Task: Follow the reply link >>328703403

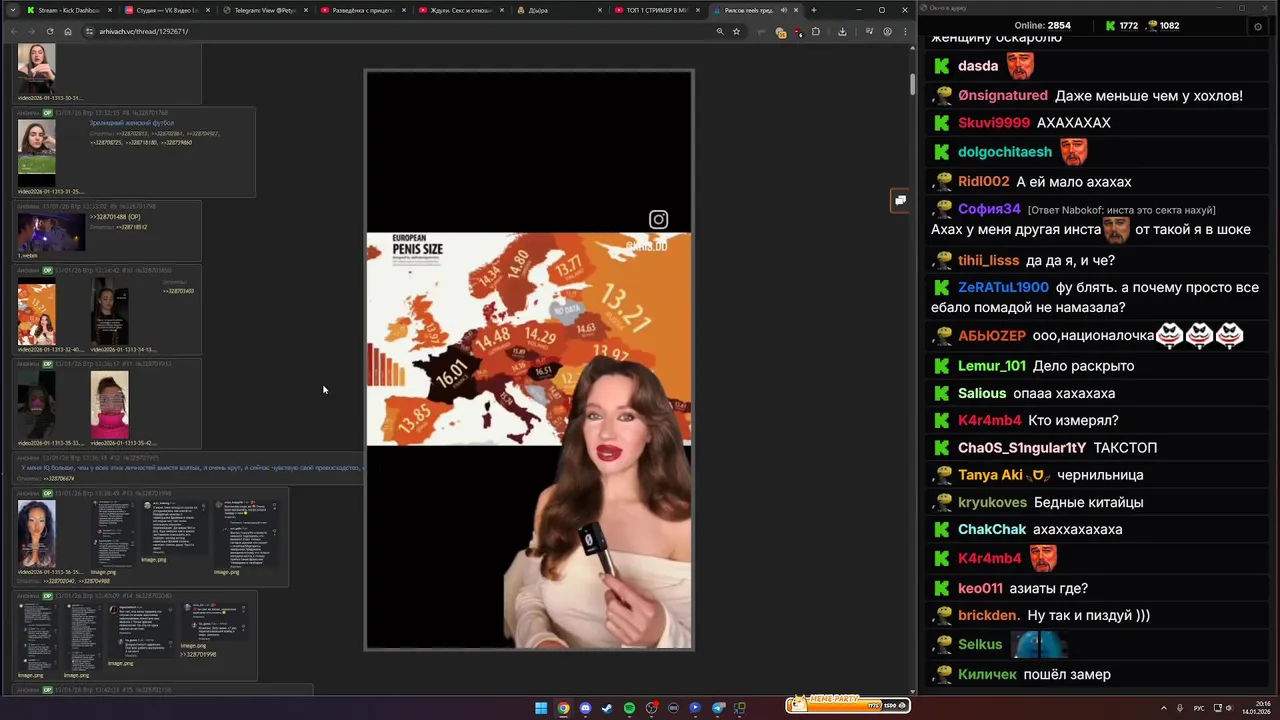Action: click(x=179, y=291)
